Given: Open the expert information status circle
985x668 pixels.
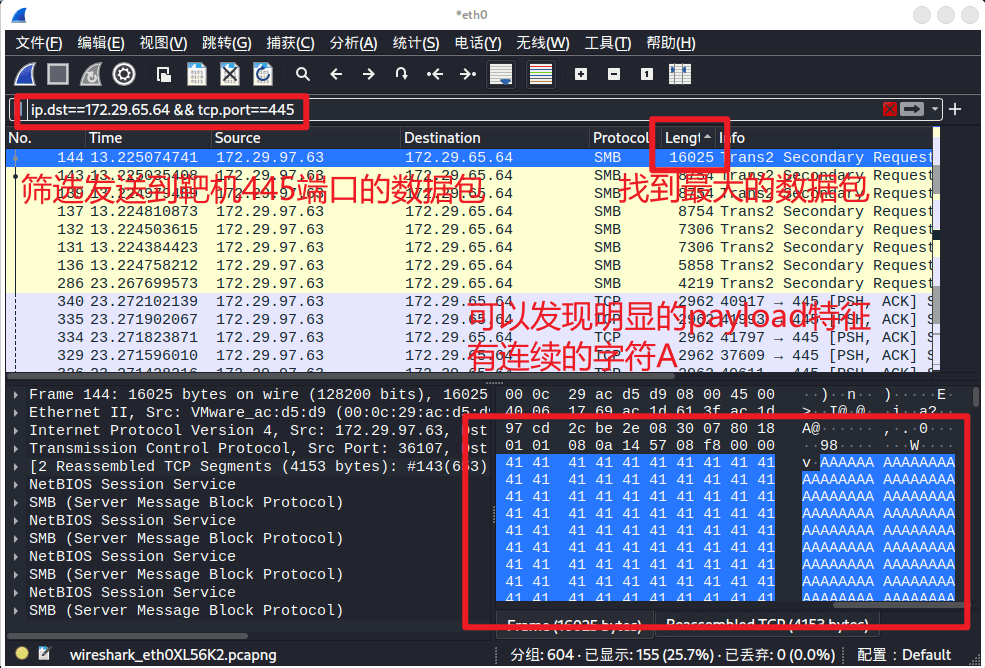Looking at the screenshot, I should [x=22, y=654].
